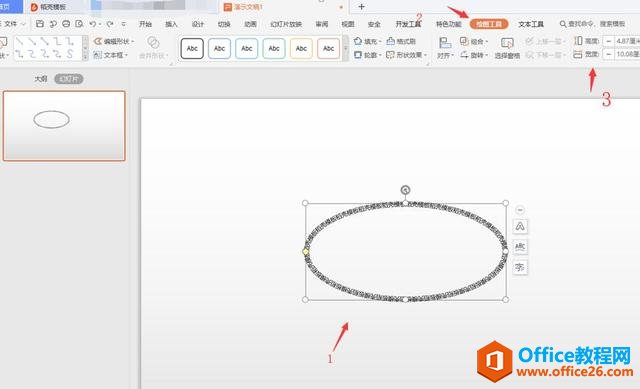Switch to the Insert (插入) tab

pyautogui.click(x=171, y=24)
